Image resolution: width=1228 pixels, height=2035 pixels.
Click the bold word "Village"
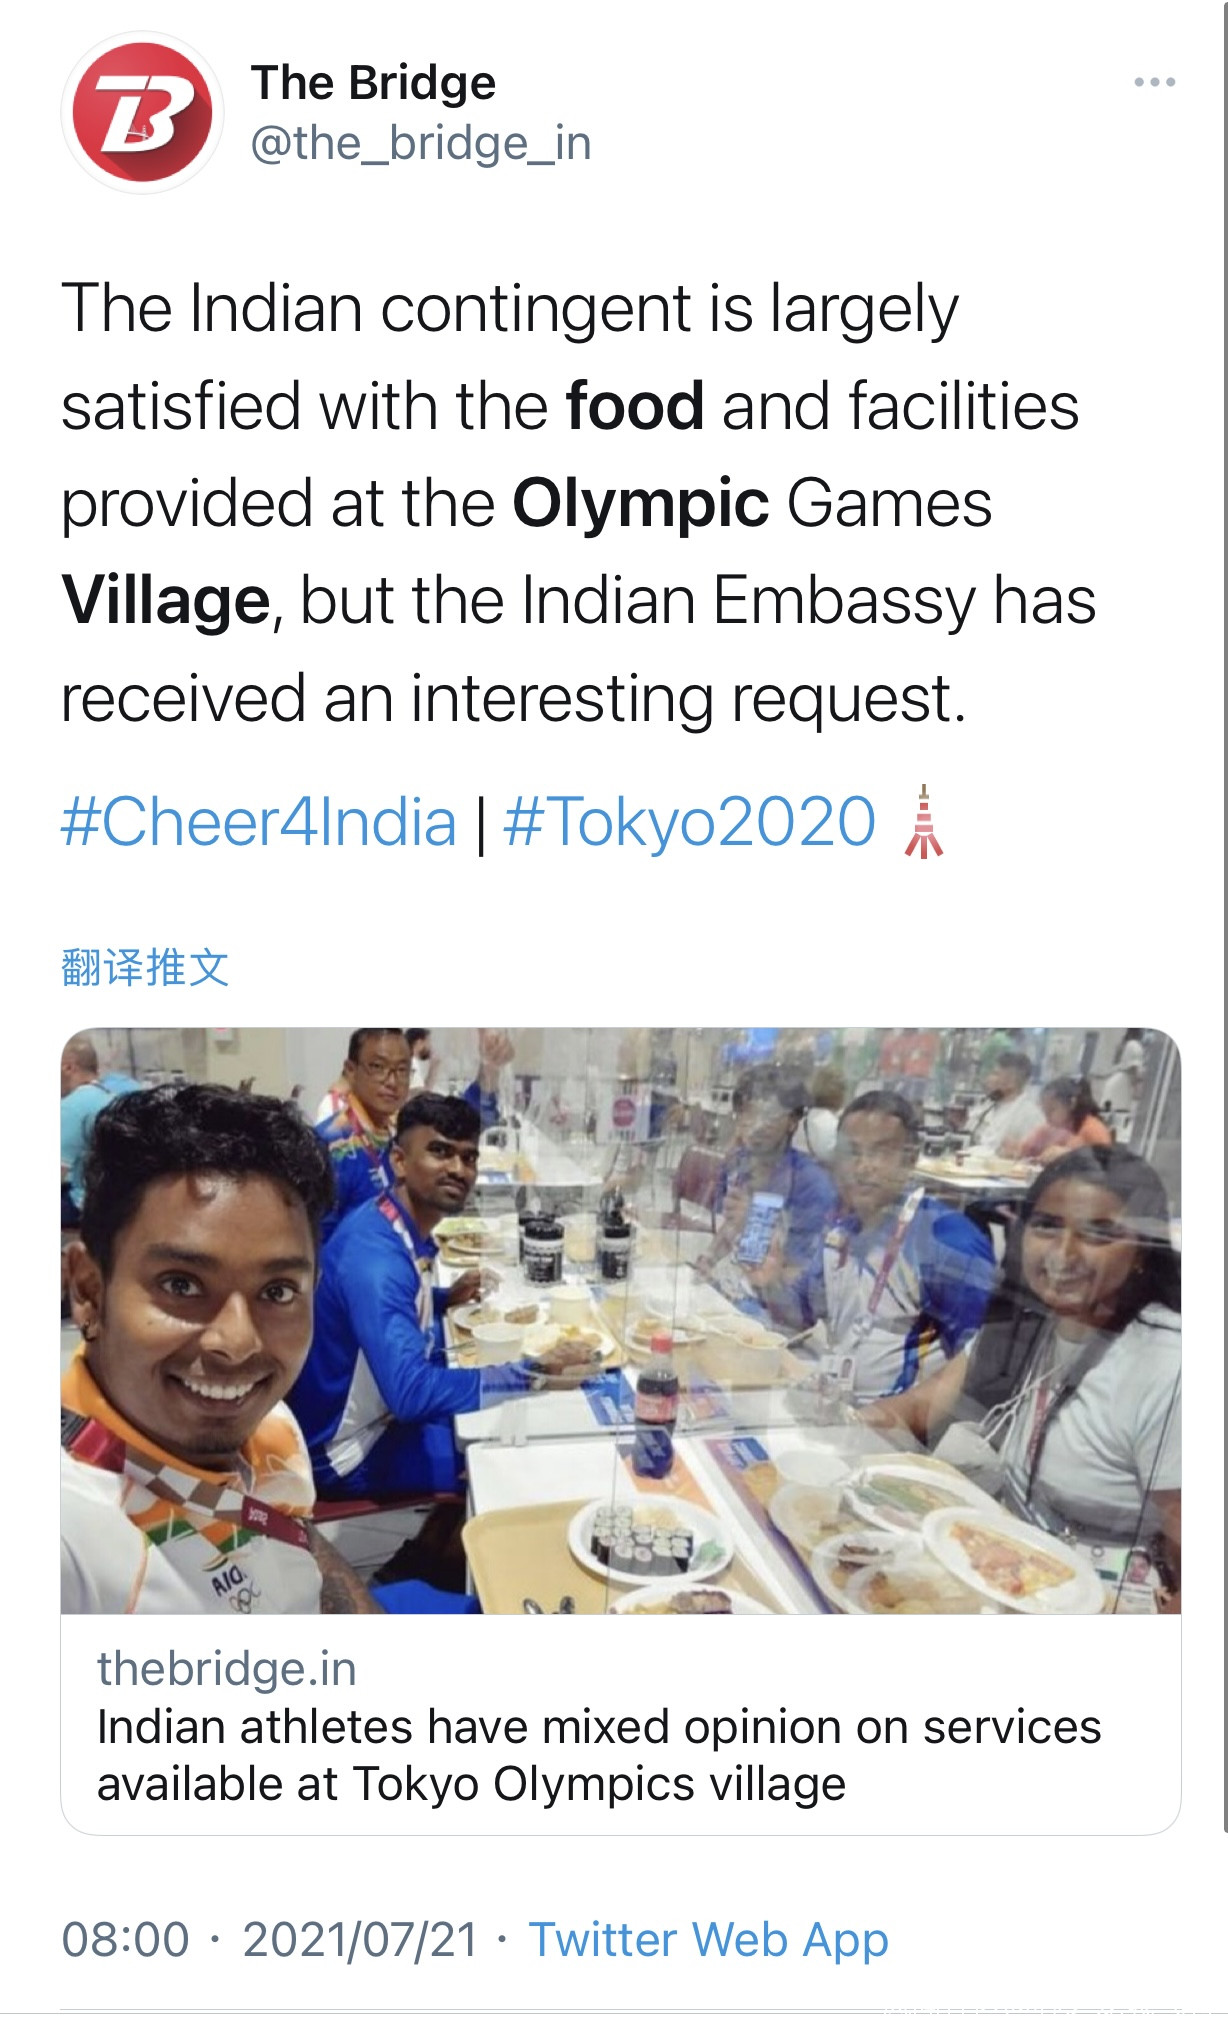(165, 600)
